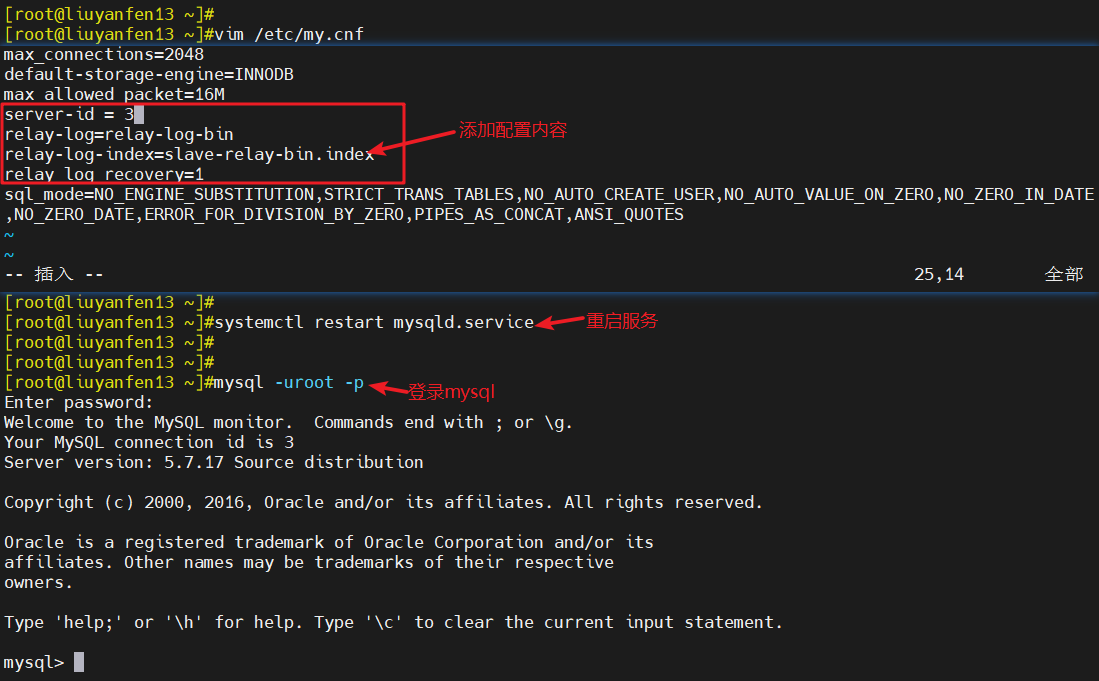This screenshot has height=681, width=1099.
Task: Click the 'relay-log=relay-log-bin' line
Action: coord(119,134)
